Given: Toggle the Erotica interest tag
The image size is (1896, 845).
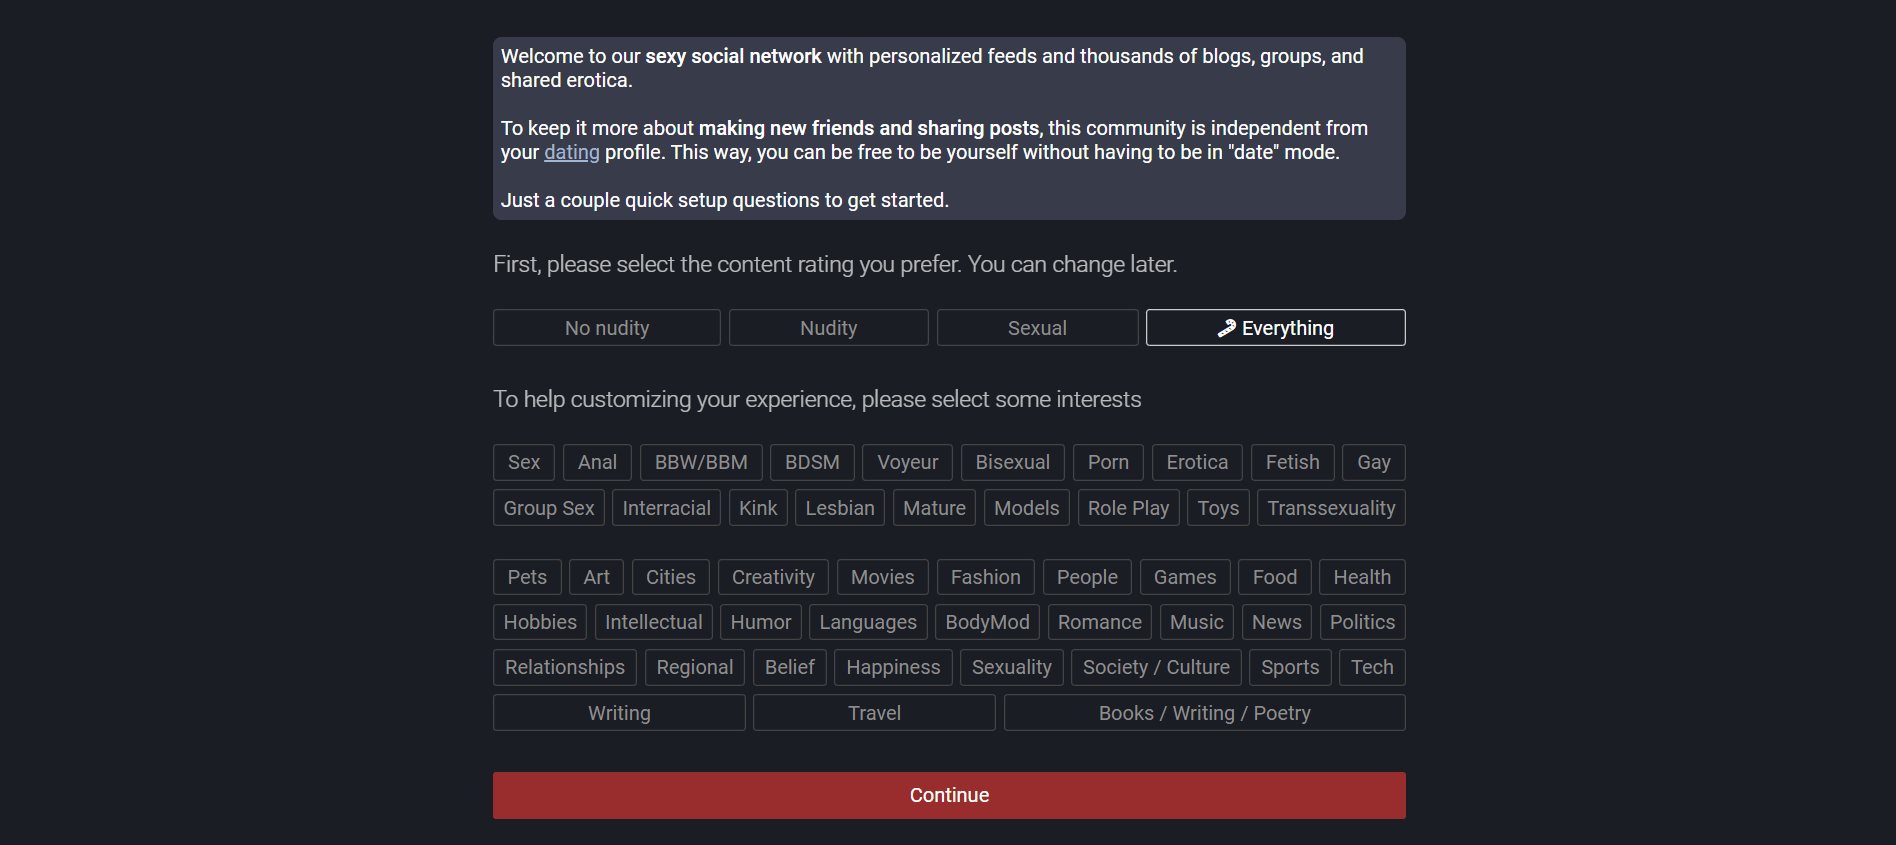Looking at the screenshot, I should click(1197, 462).
